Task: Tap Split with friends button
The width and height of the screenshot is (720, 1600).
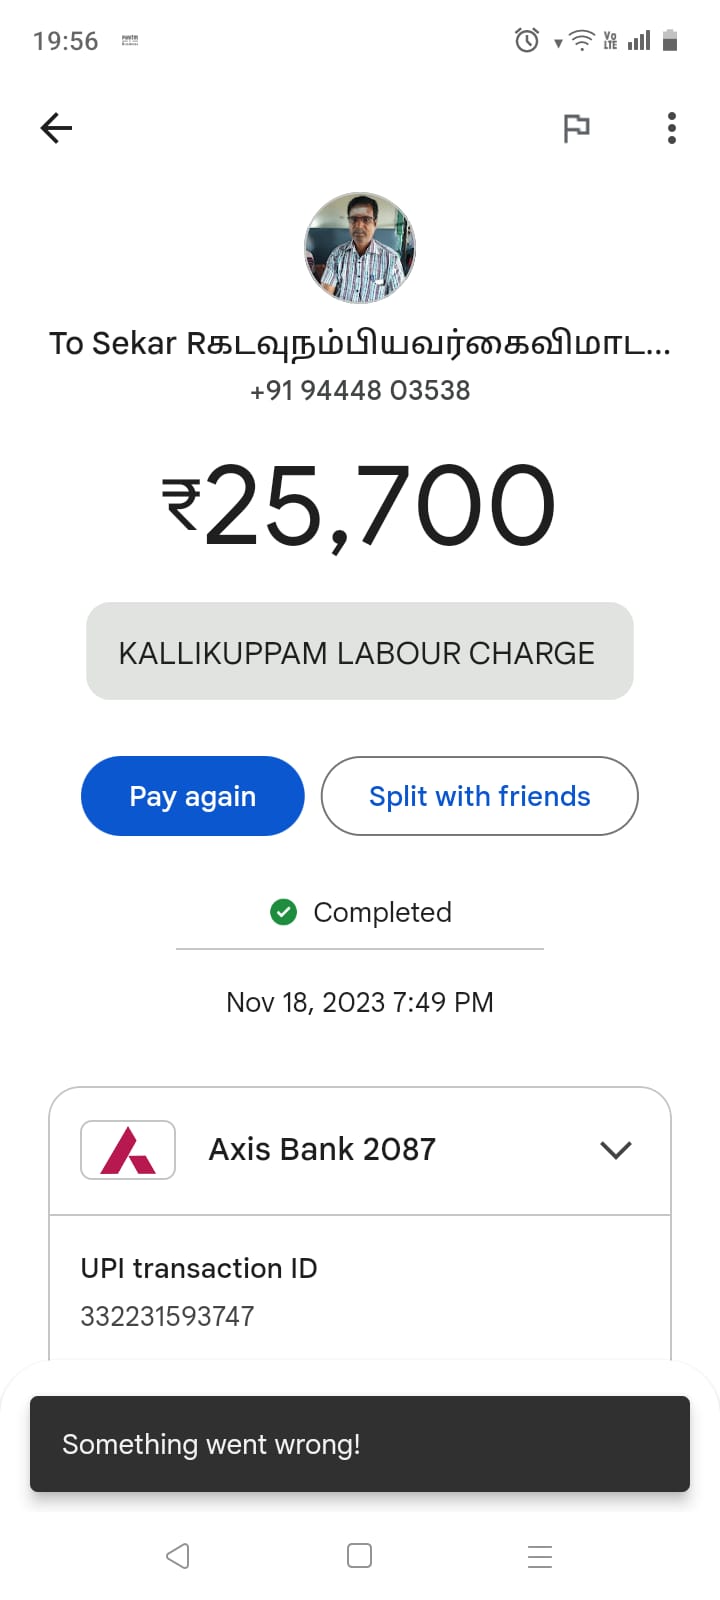Action: coord(480,796)
